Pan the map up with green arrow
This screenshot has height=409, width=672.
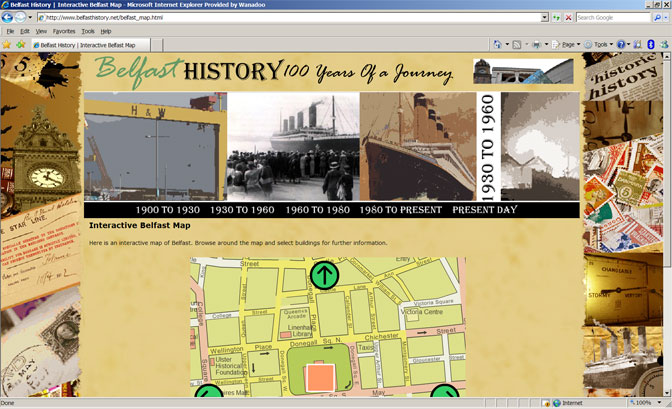[x=324, y=275]
